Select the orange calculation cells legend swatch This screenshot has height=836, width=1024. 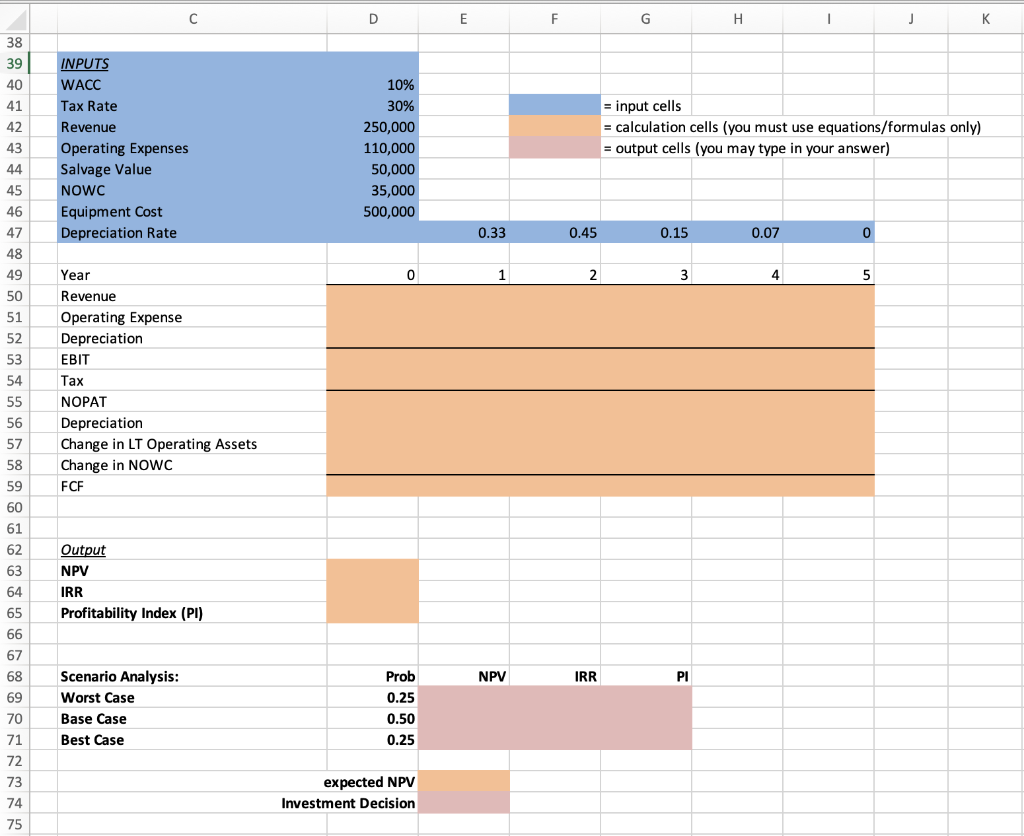(x=554, y=126)
